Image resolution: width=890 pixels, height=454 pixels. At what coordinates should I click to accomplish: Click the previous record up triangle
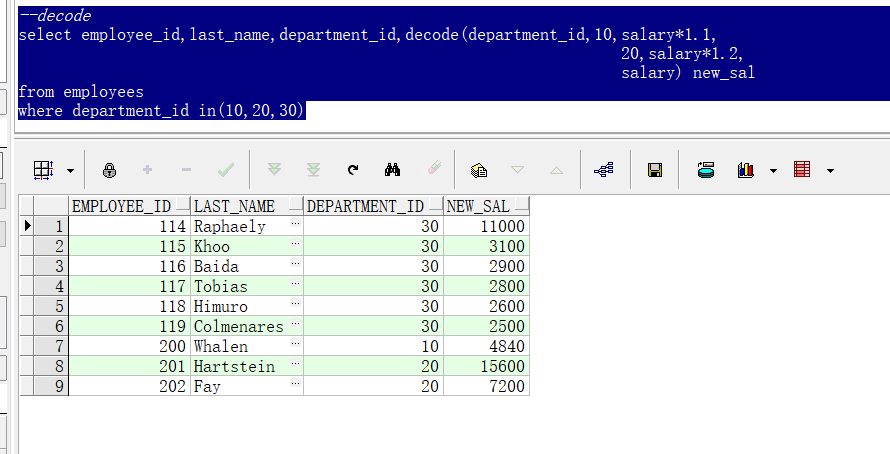point(556,170)
